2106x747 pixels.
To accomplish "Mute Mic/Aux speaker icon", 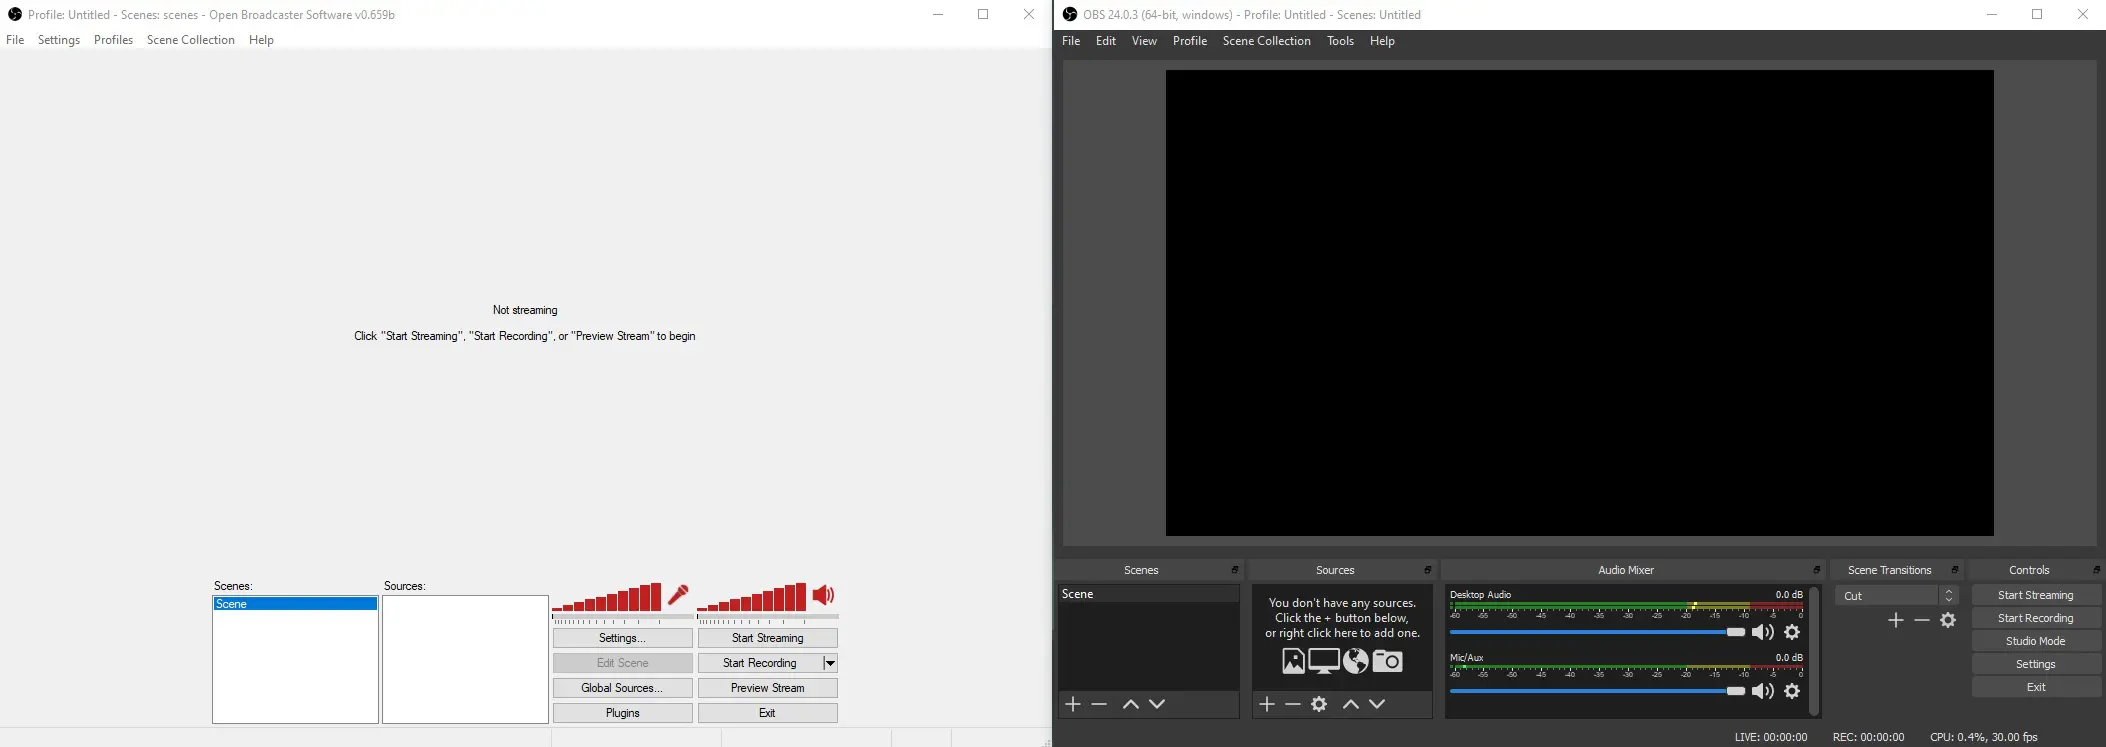I will [1763, 691].
